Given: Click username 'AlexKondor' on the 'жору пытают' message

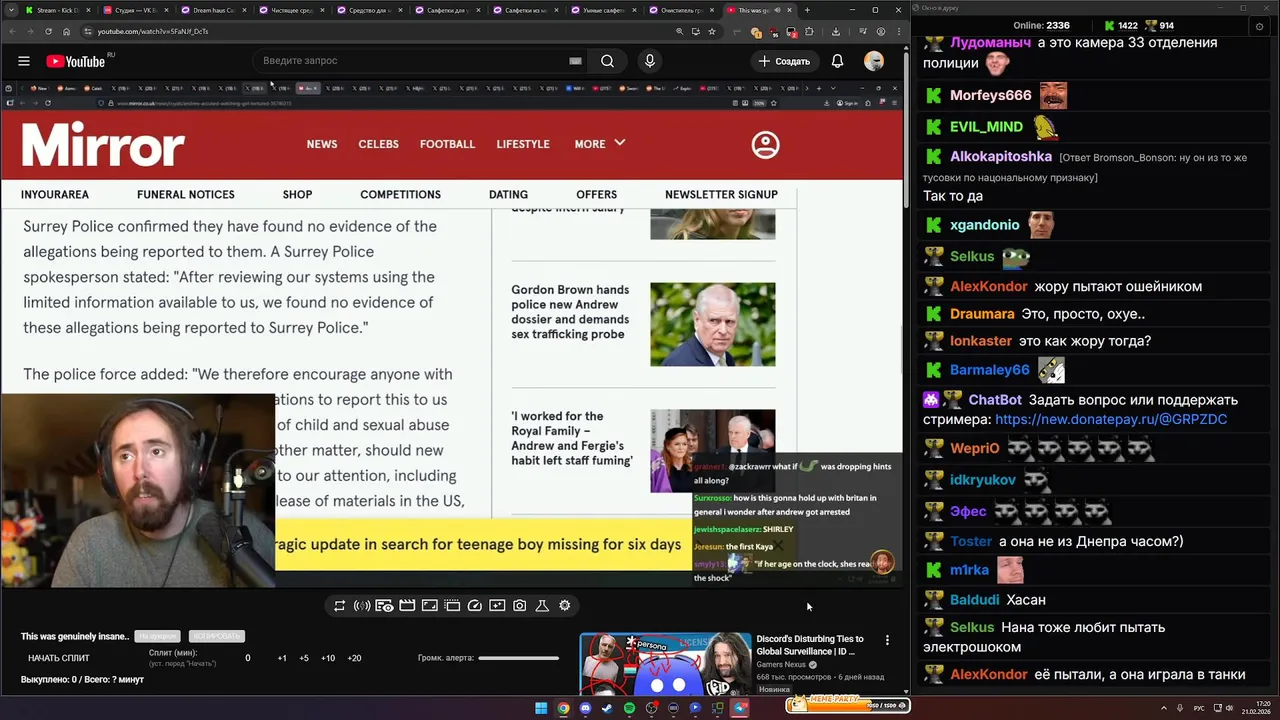Looking at the screenshot, I should (989, 286).
